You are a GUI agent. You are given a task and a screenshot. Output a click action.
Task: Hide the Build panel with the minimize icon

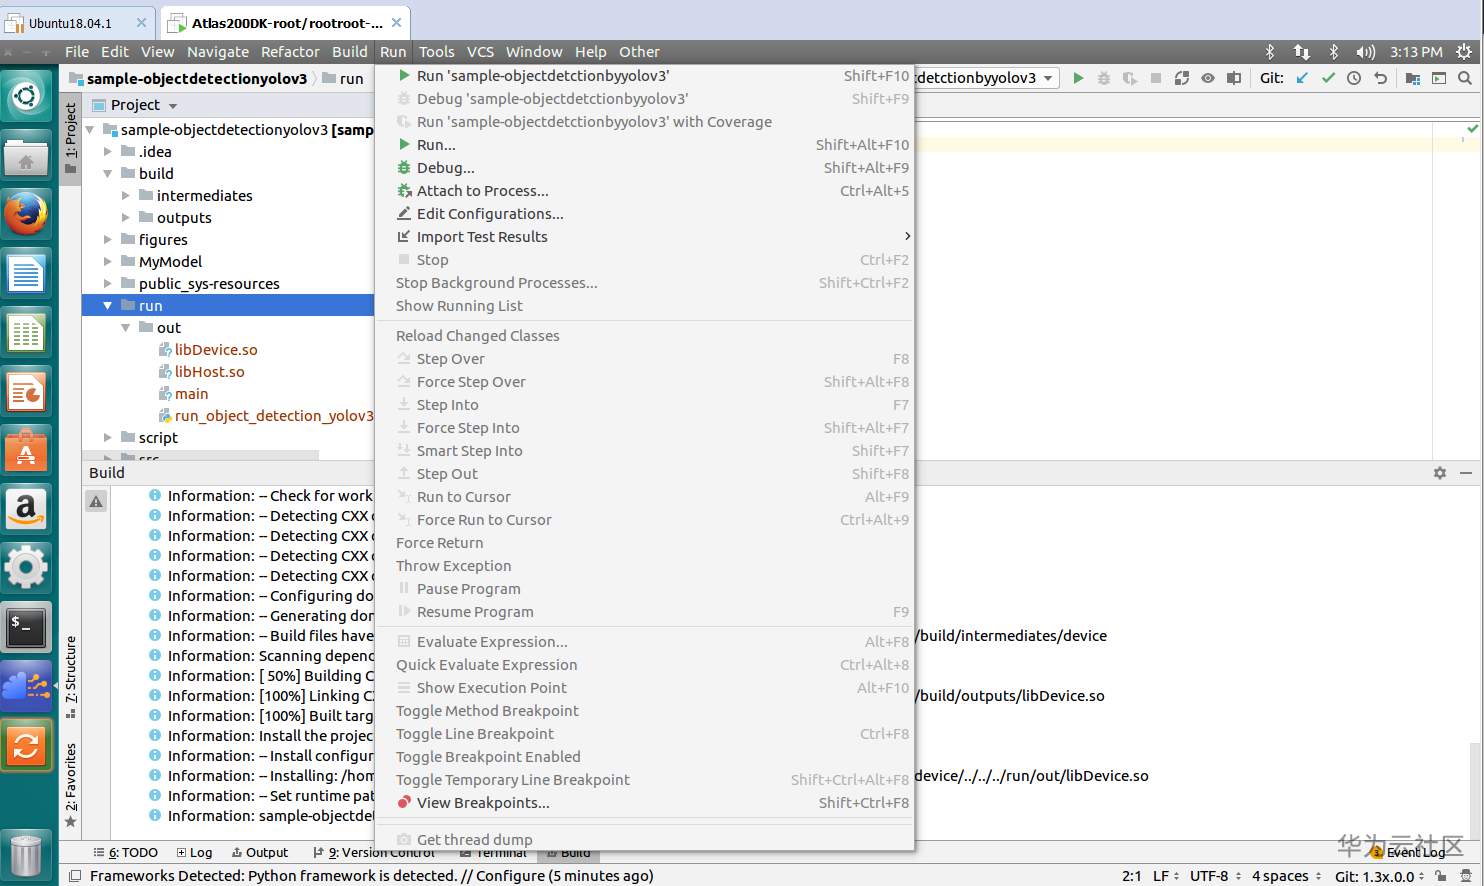[x=1466, y=473]
